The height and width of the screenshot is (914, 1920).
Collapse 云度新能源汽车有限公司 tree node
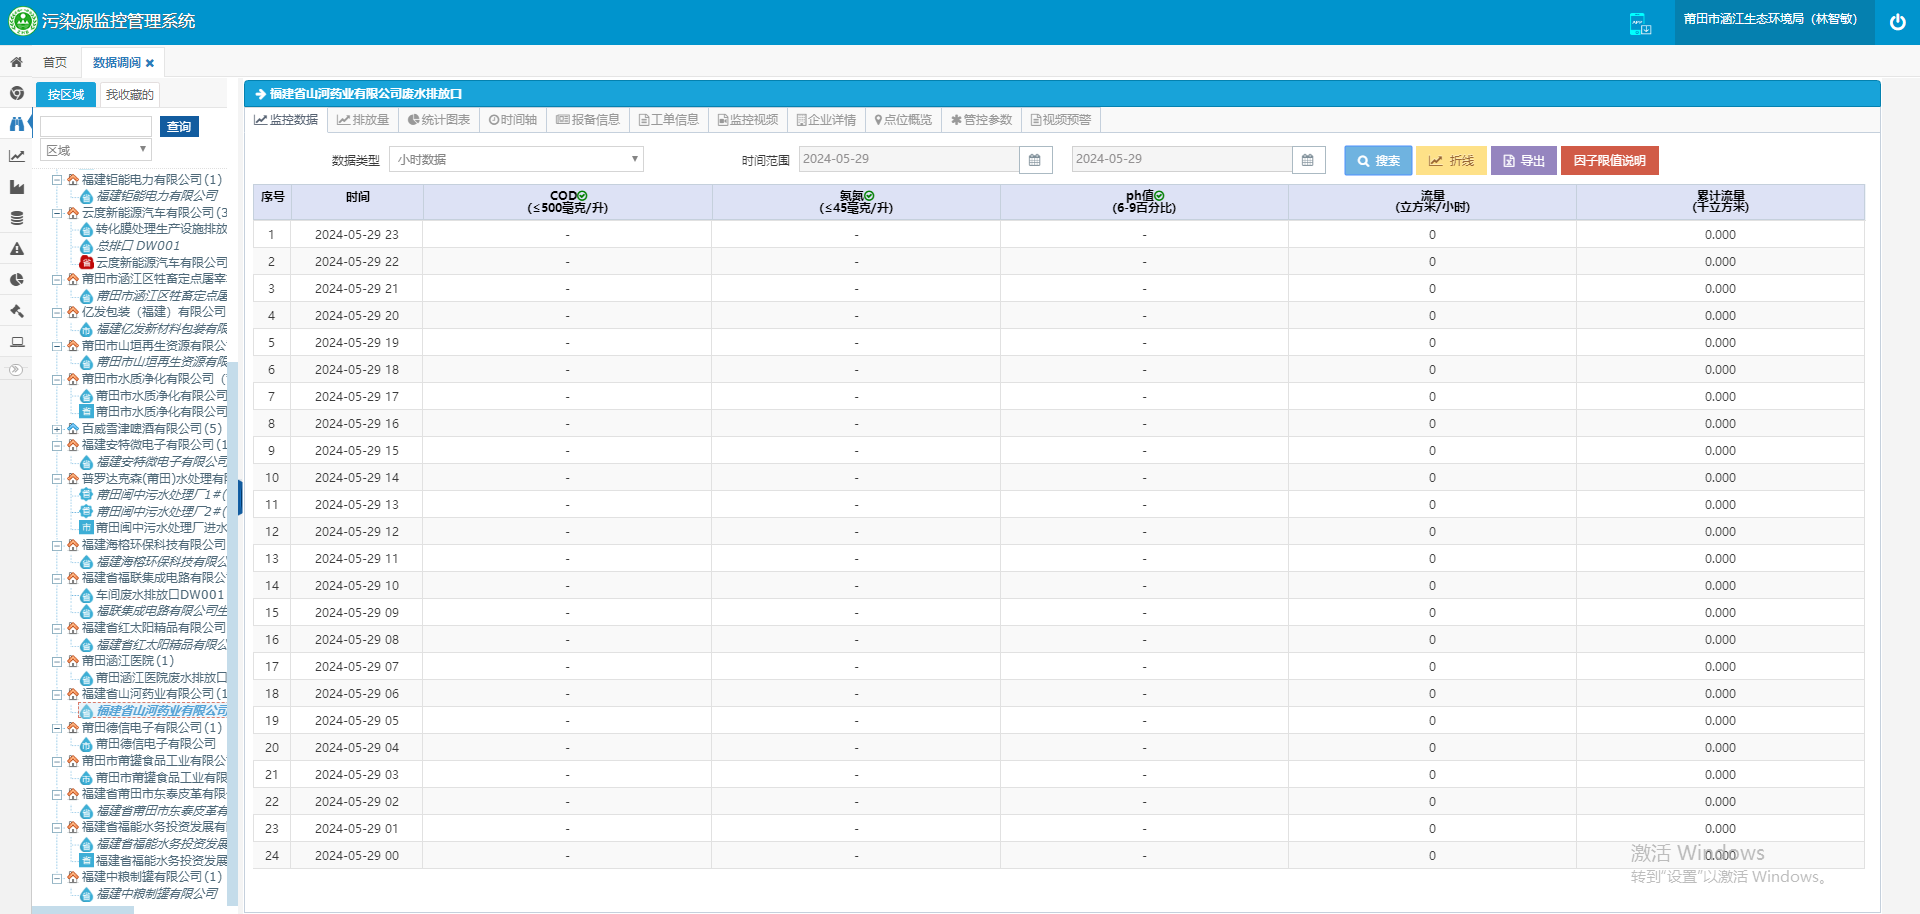(57, 213)
